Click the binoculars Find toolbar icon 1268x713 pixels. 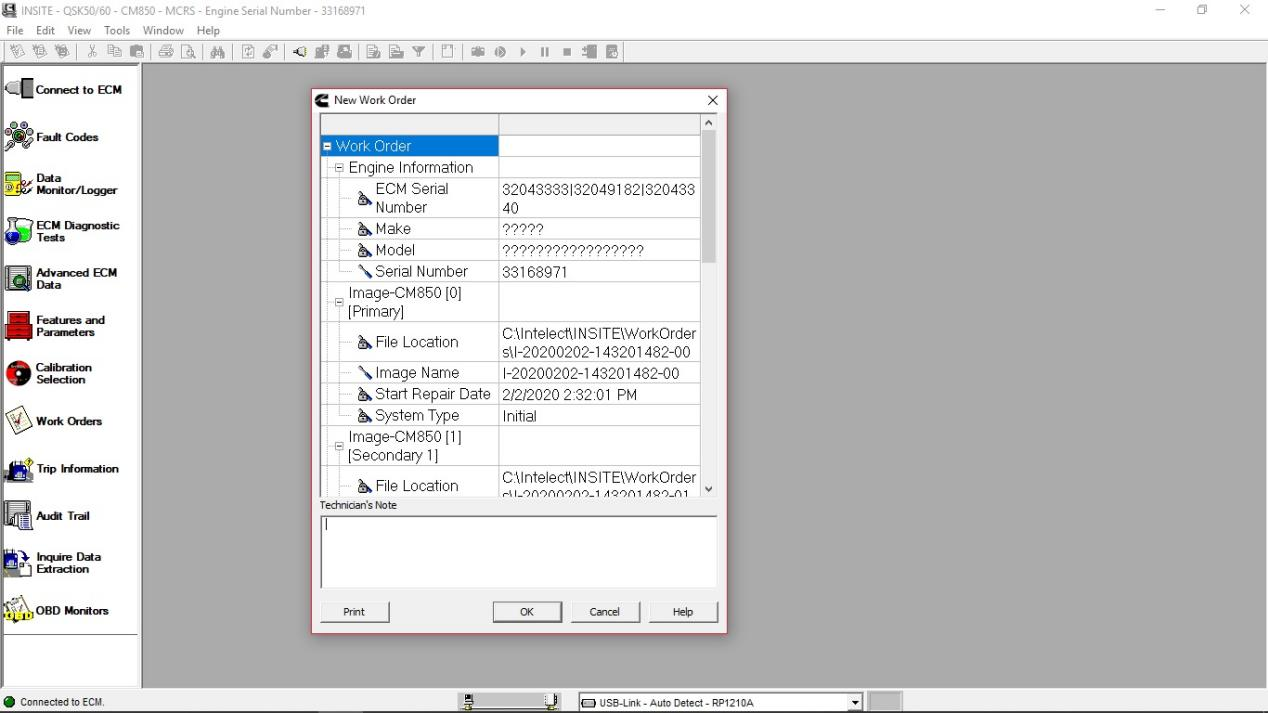click(x=218, y=52)
